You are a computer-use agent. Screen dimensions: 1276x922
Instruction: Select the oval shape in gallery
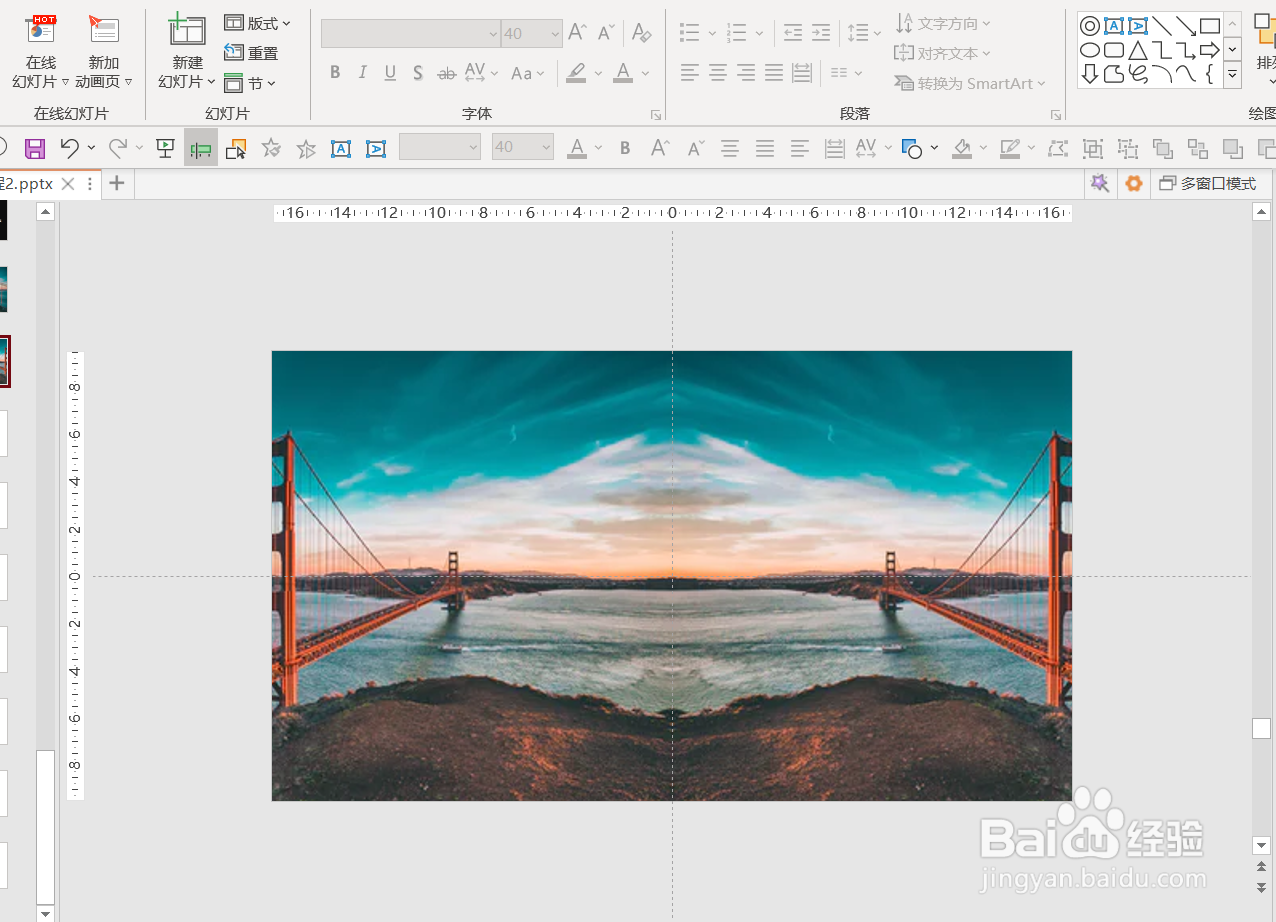click(x=1090, y=50)
